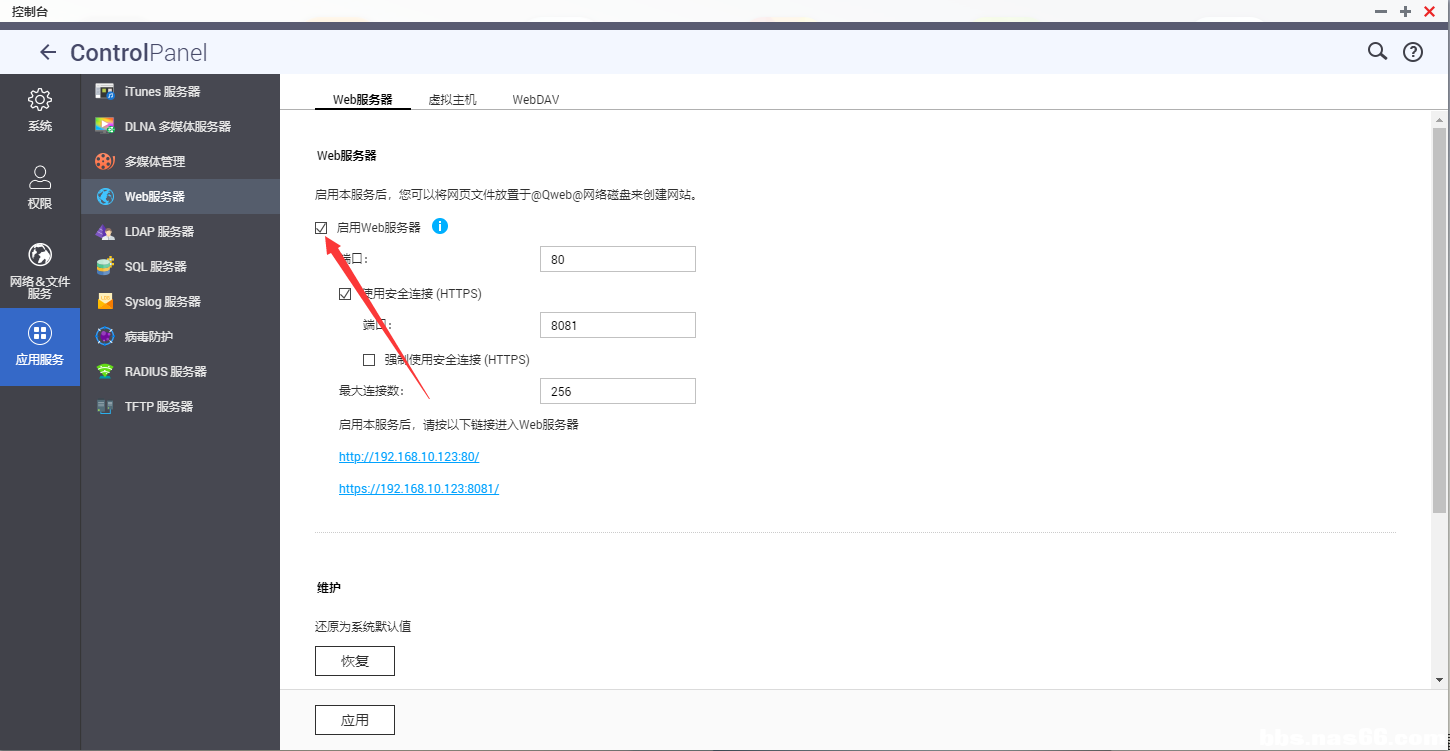
Task: Open DLNA 多媒体服务器 settings
Action: (x=177, y=127)
